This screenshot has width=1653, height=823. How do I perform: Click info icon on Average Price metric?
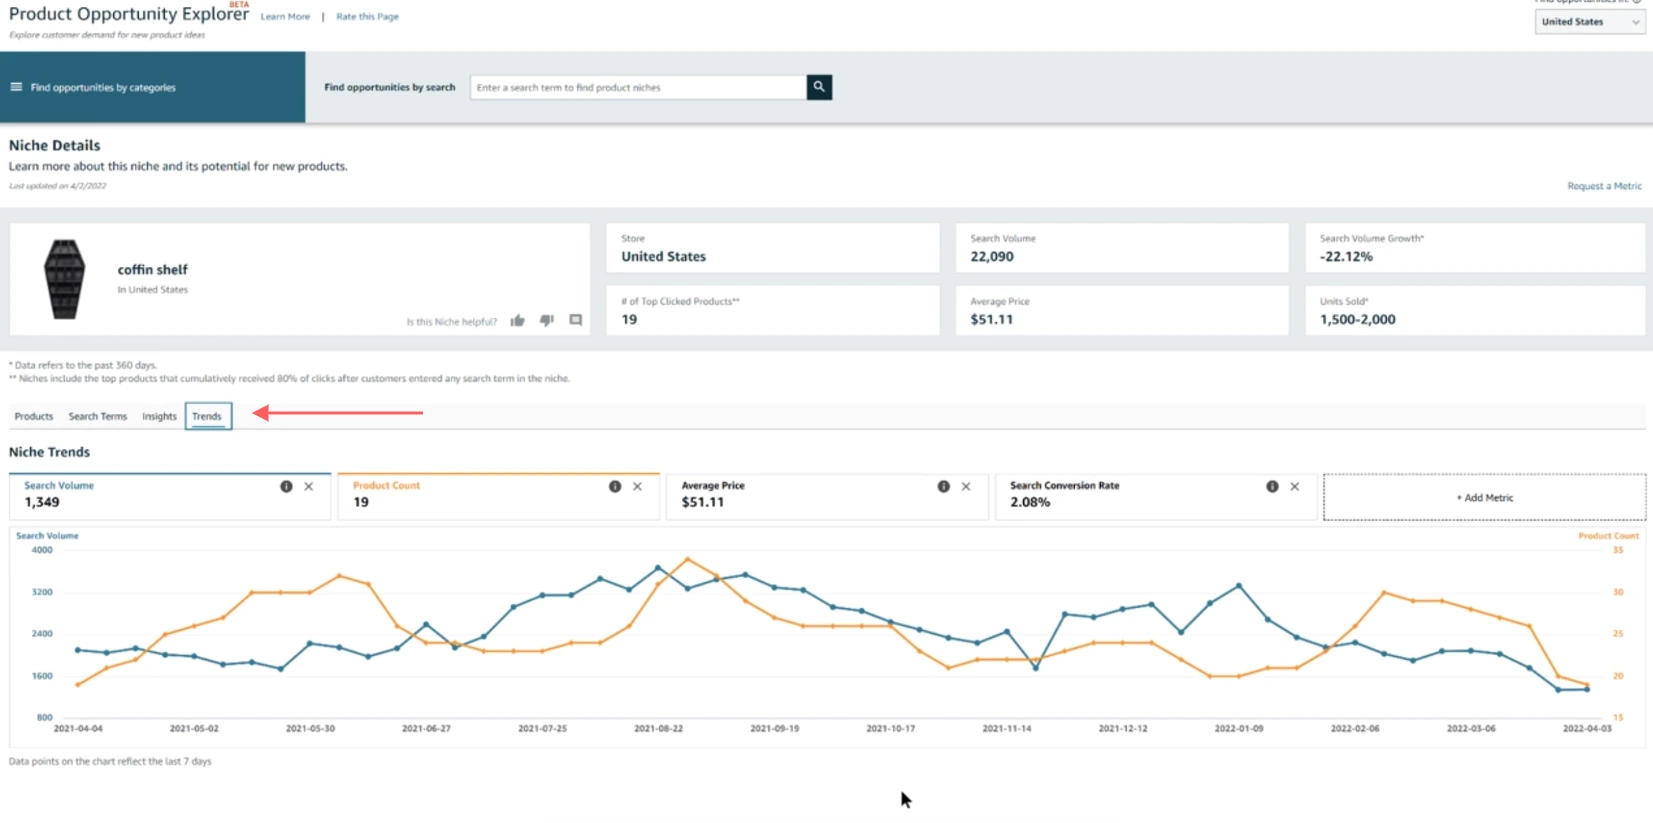tap(943, 486)
